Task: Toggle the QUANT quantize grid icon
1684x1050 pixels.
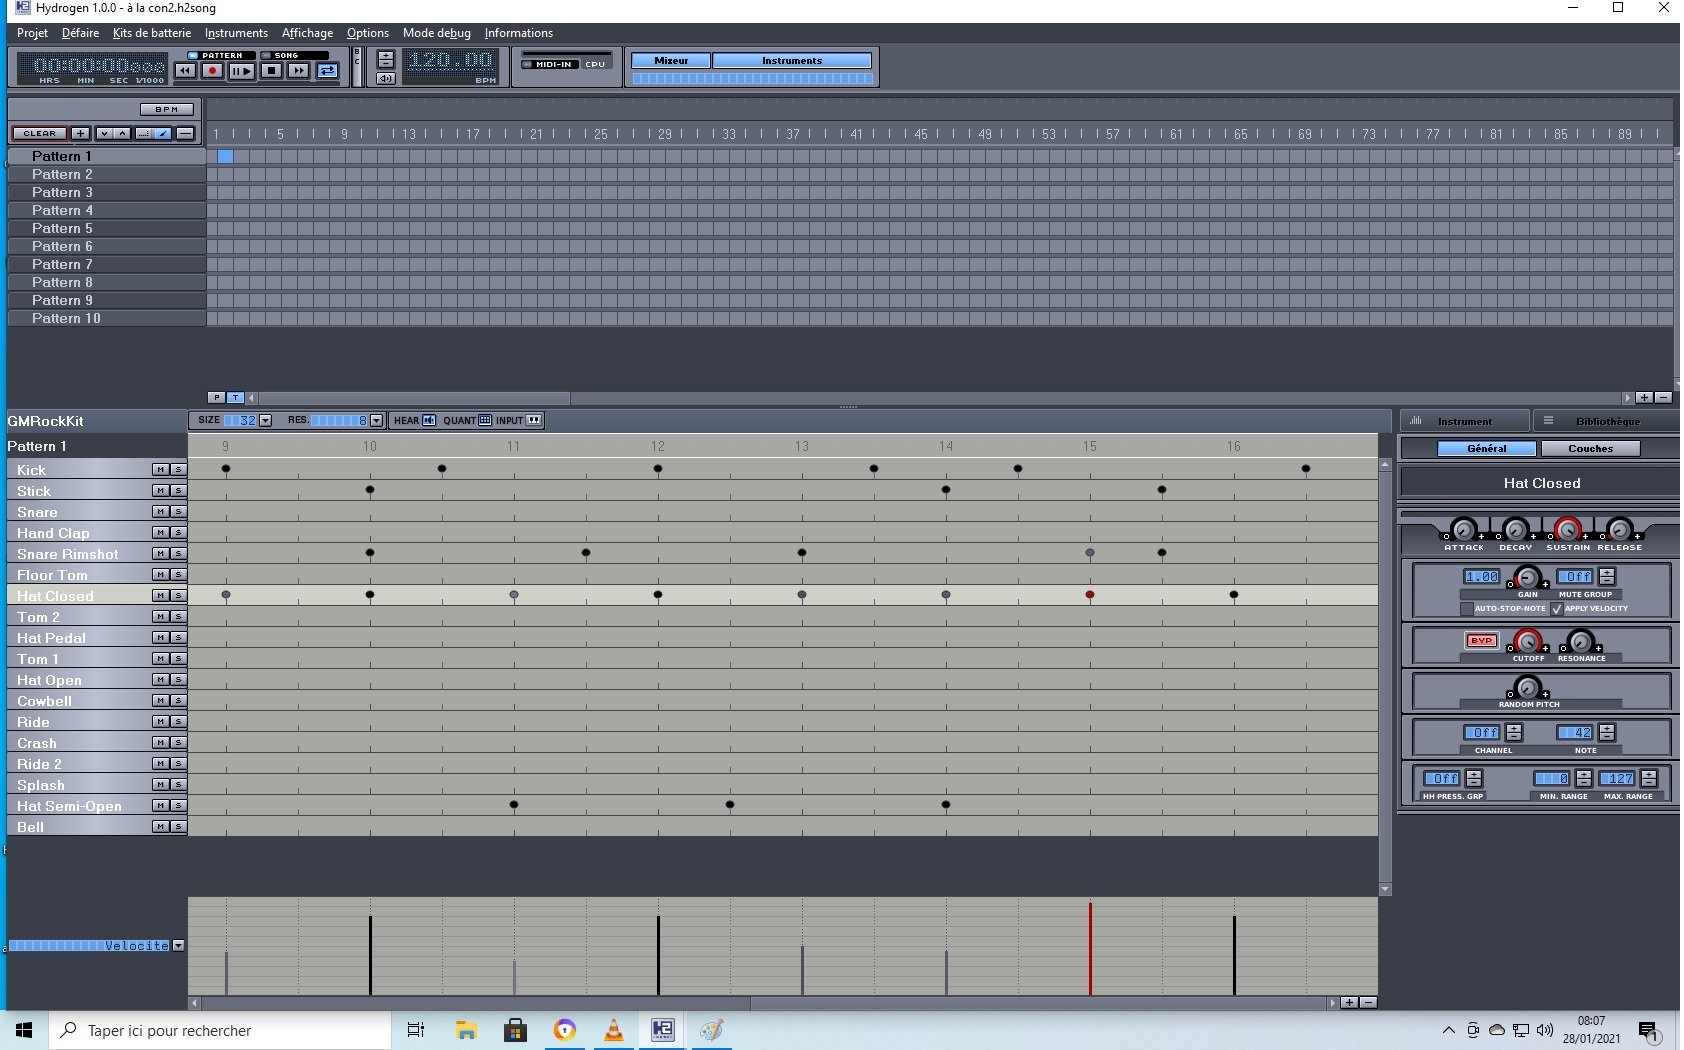Action: pyautogui.click(x=485, y=421)
